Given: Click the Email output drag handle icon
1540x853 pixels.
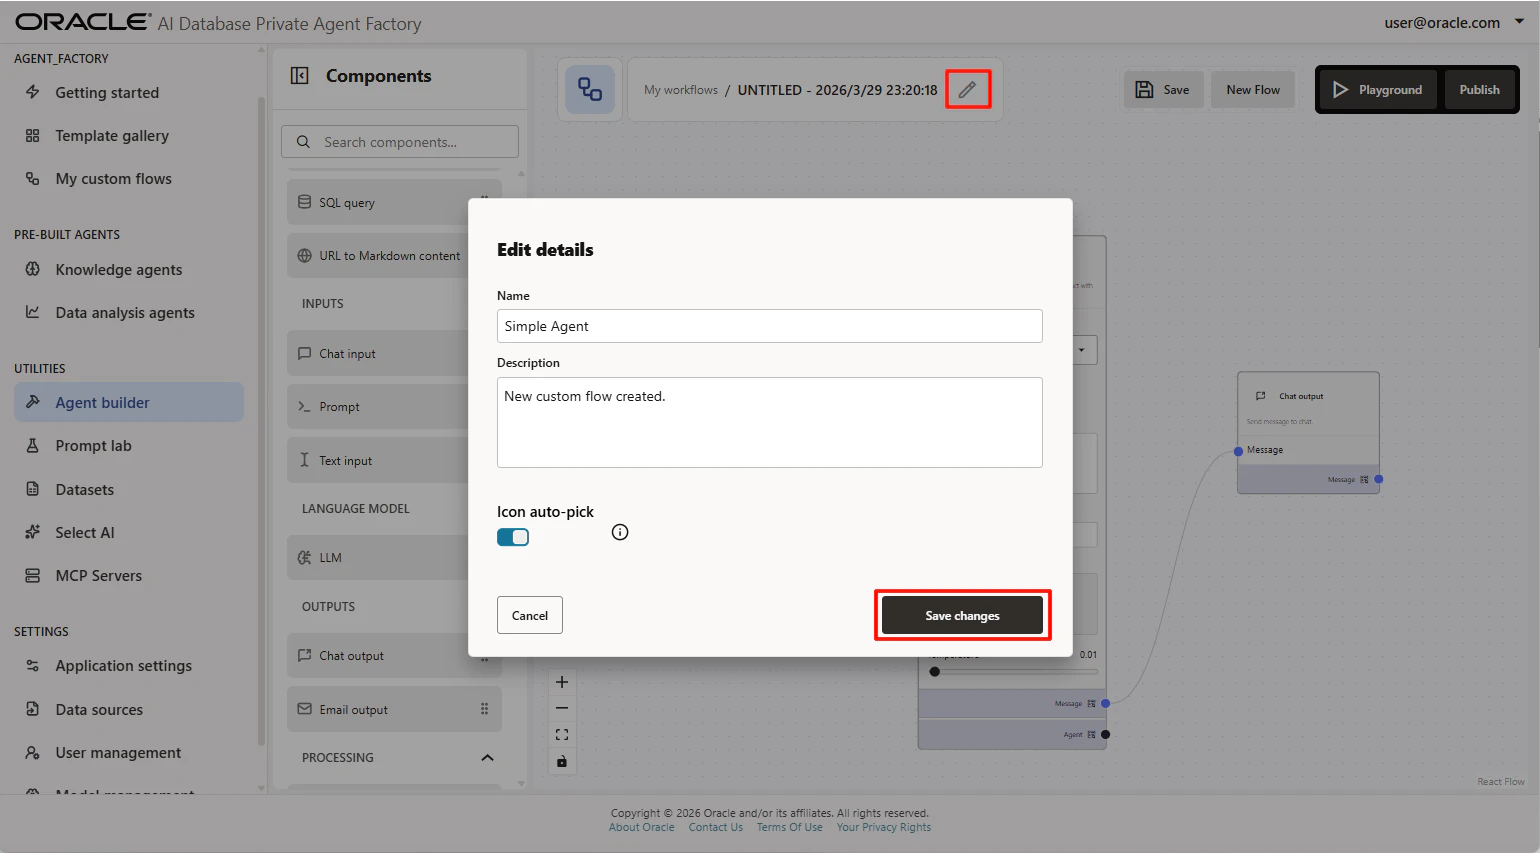Looking at the screenshot, I should click(484, 709).
